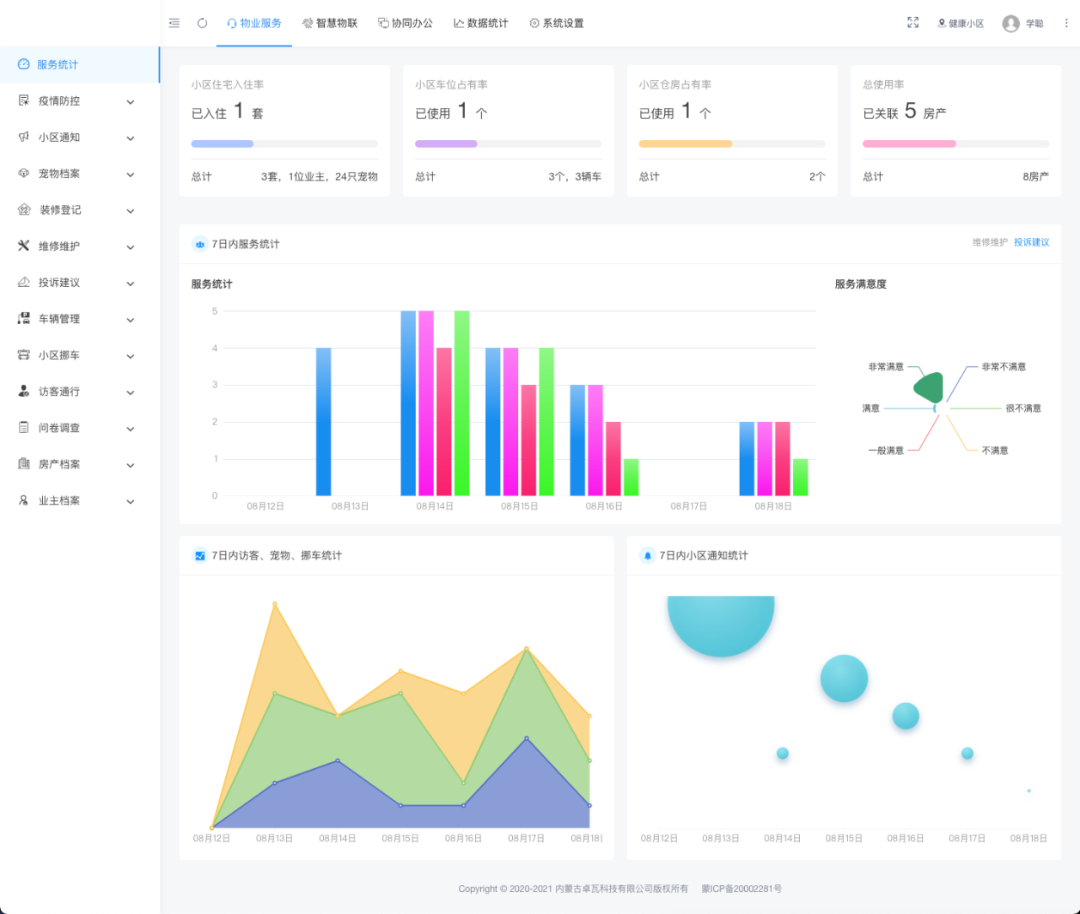
Task: Expand the 维修维护 menu chevron
Action: coord(130,247)
